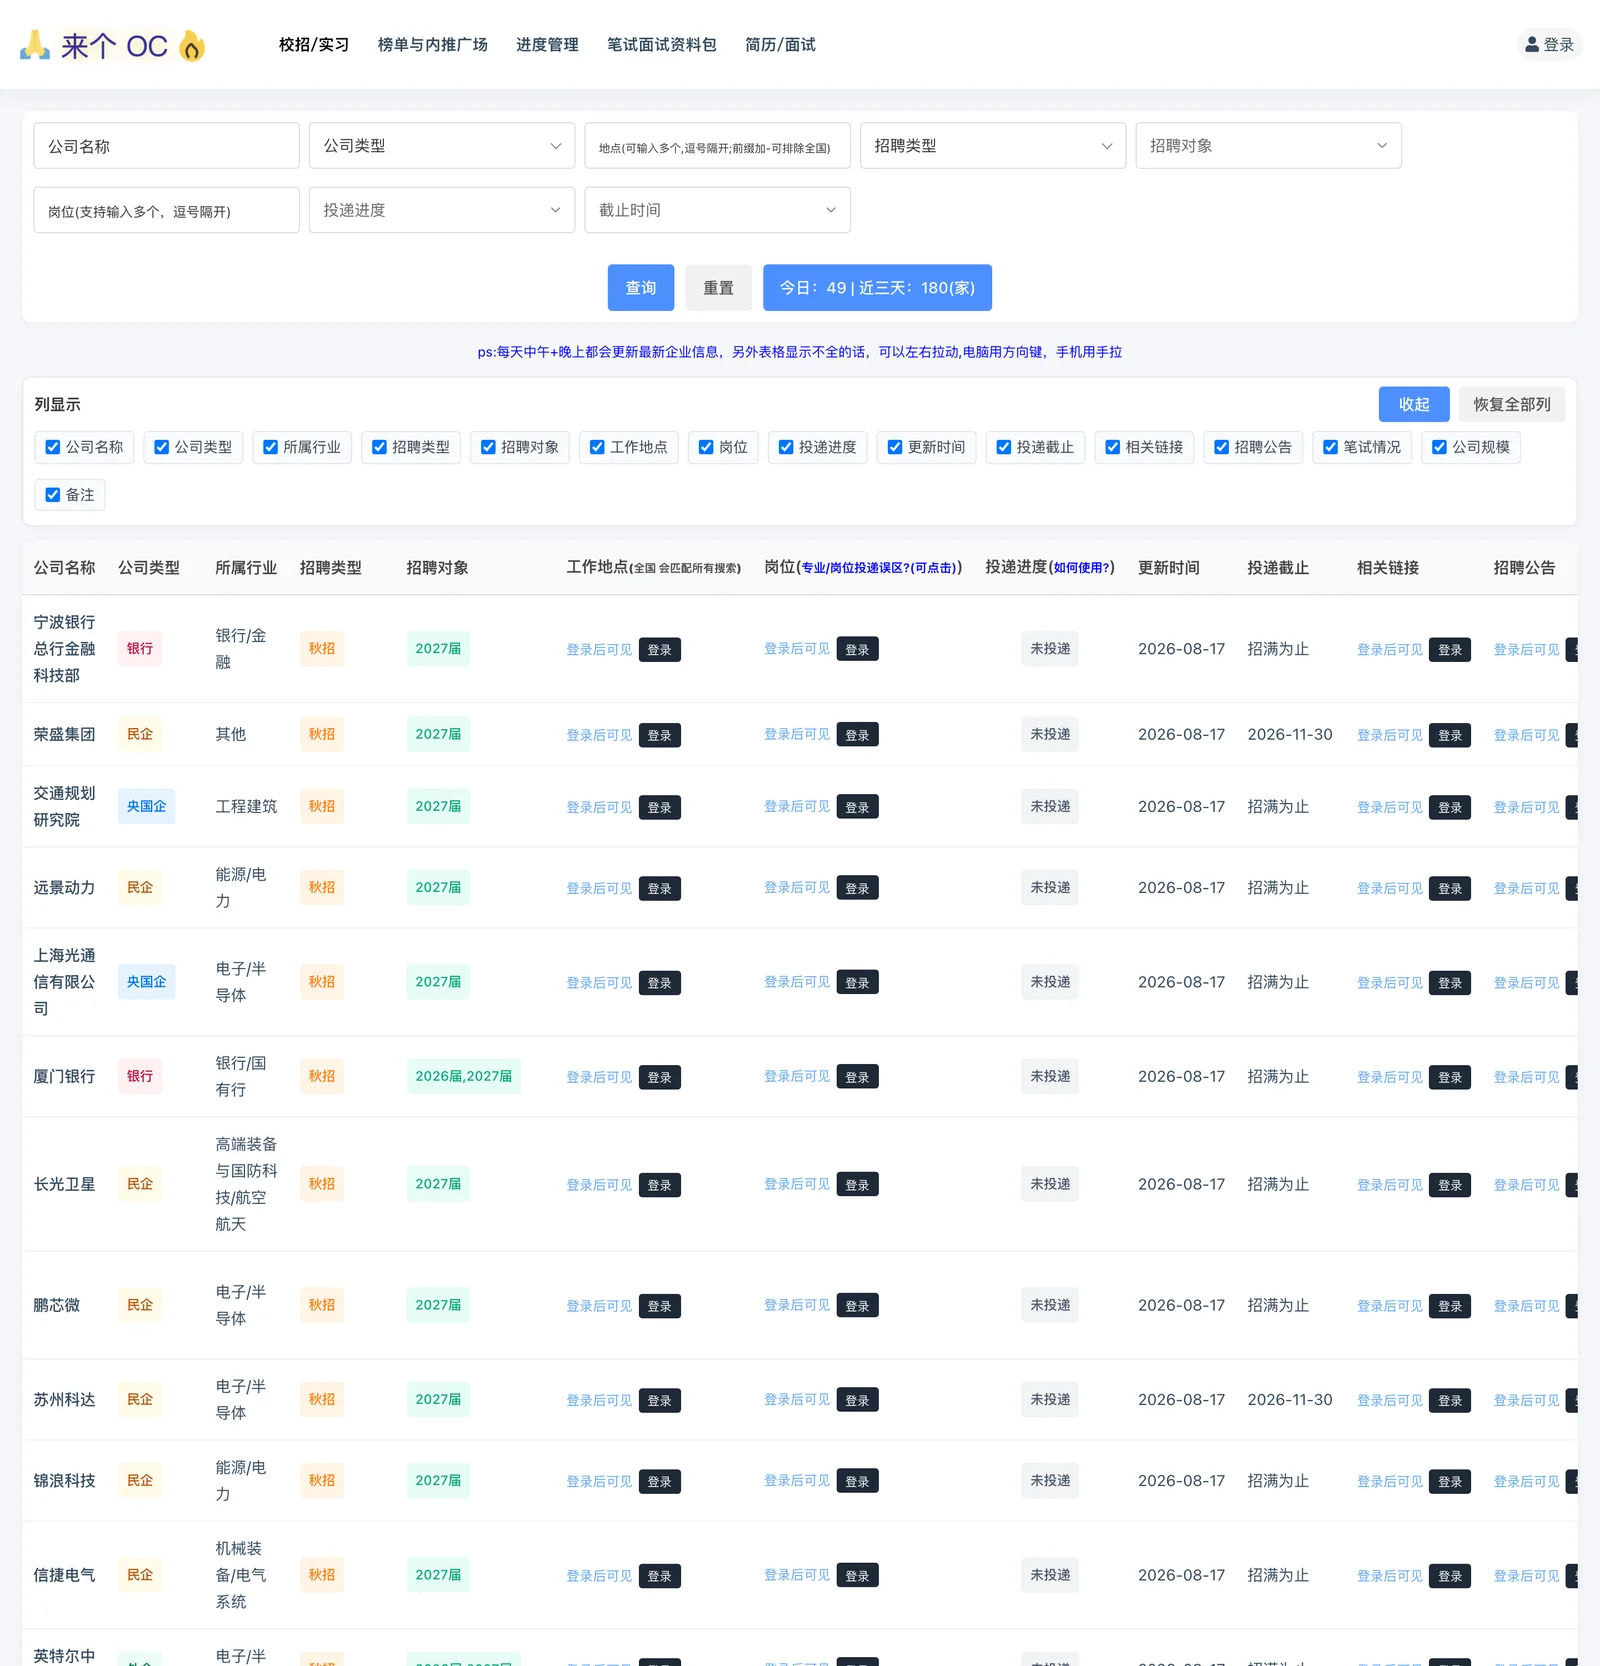Viewport: 1600px width, 1666px height.
Task: Click company name 长光卫星
Action: [65, 1184]
